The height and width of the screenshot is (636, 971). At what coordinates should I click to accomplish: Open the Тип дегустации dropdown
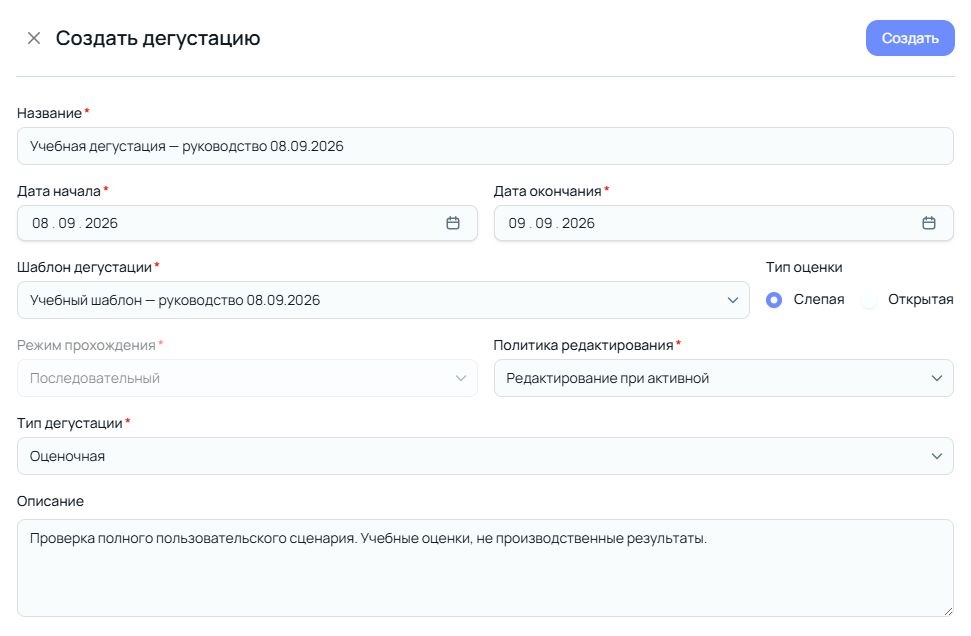485,456
